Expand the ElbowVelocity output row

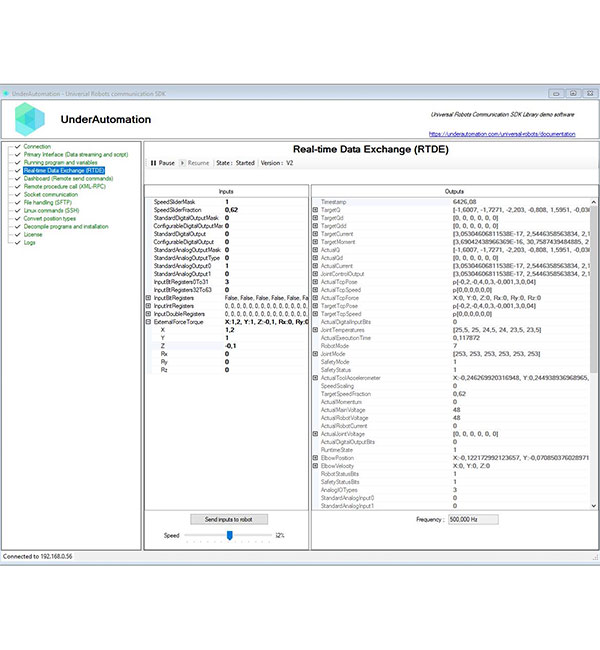[x=316, y=466]
